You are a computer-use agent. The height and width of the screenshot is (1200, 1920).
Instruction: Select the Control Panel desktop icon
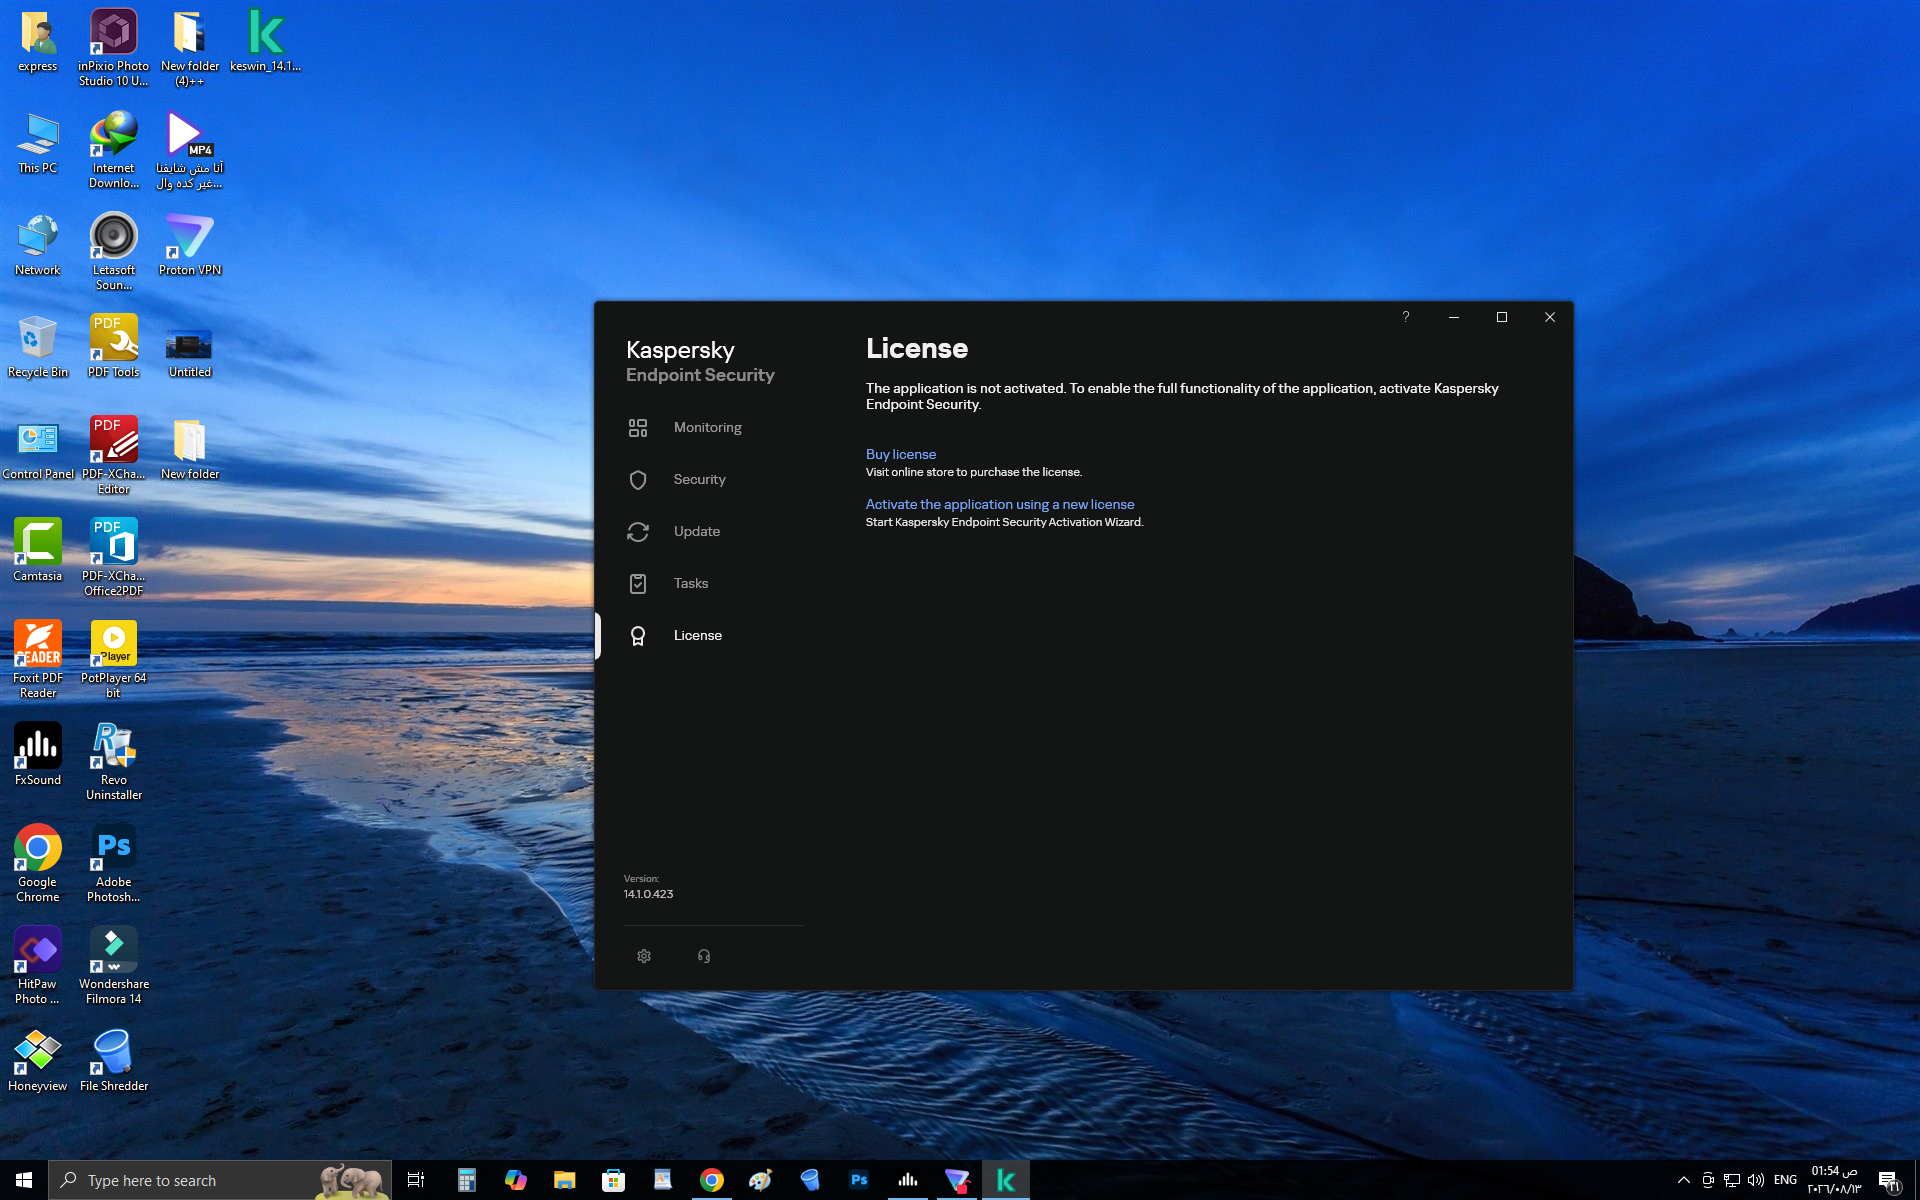pyautogui.click(x=38, y=450)
